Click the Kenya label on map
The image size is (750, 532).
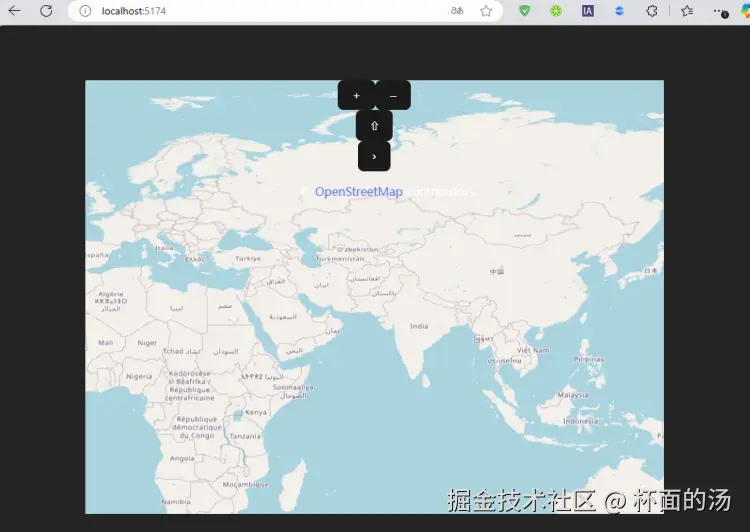256,412
